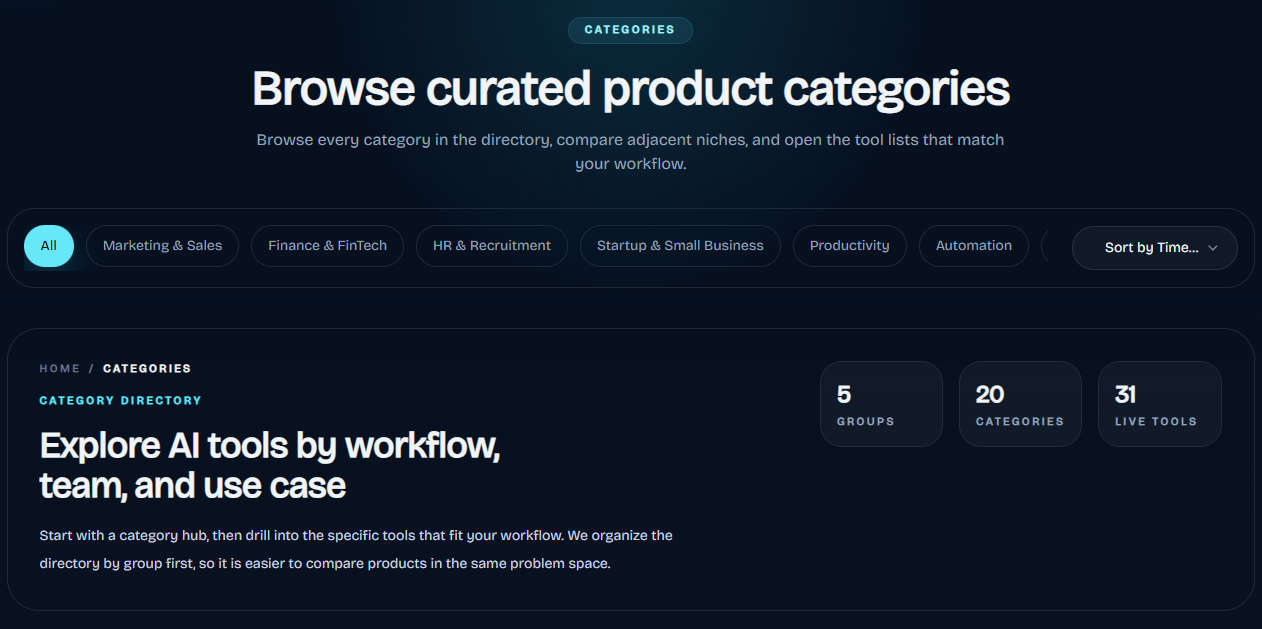Open the 20 Categories stat card

[1020, 404]
